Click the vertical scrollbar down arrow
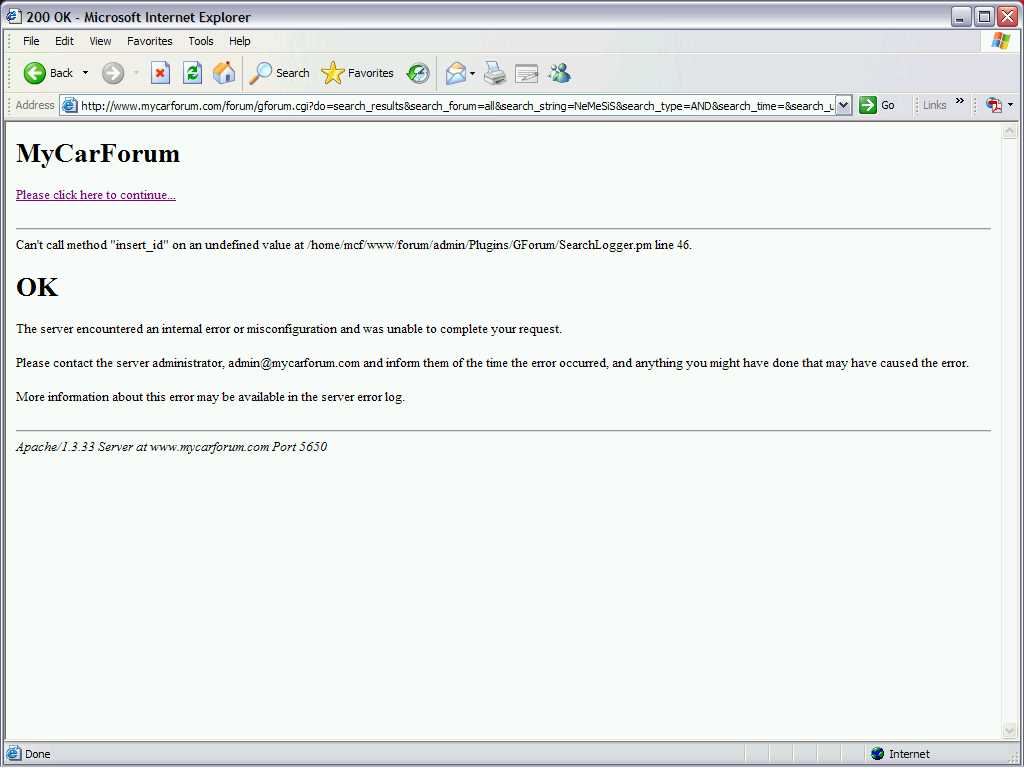The width and height of the screenshot is (1024, 768). pos(1009,731)
